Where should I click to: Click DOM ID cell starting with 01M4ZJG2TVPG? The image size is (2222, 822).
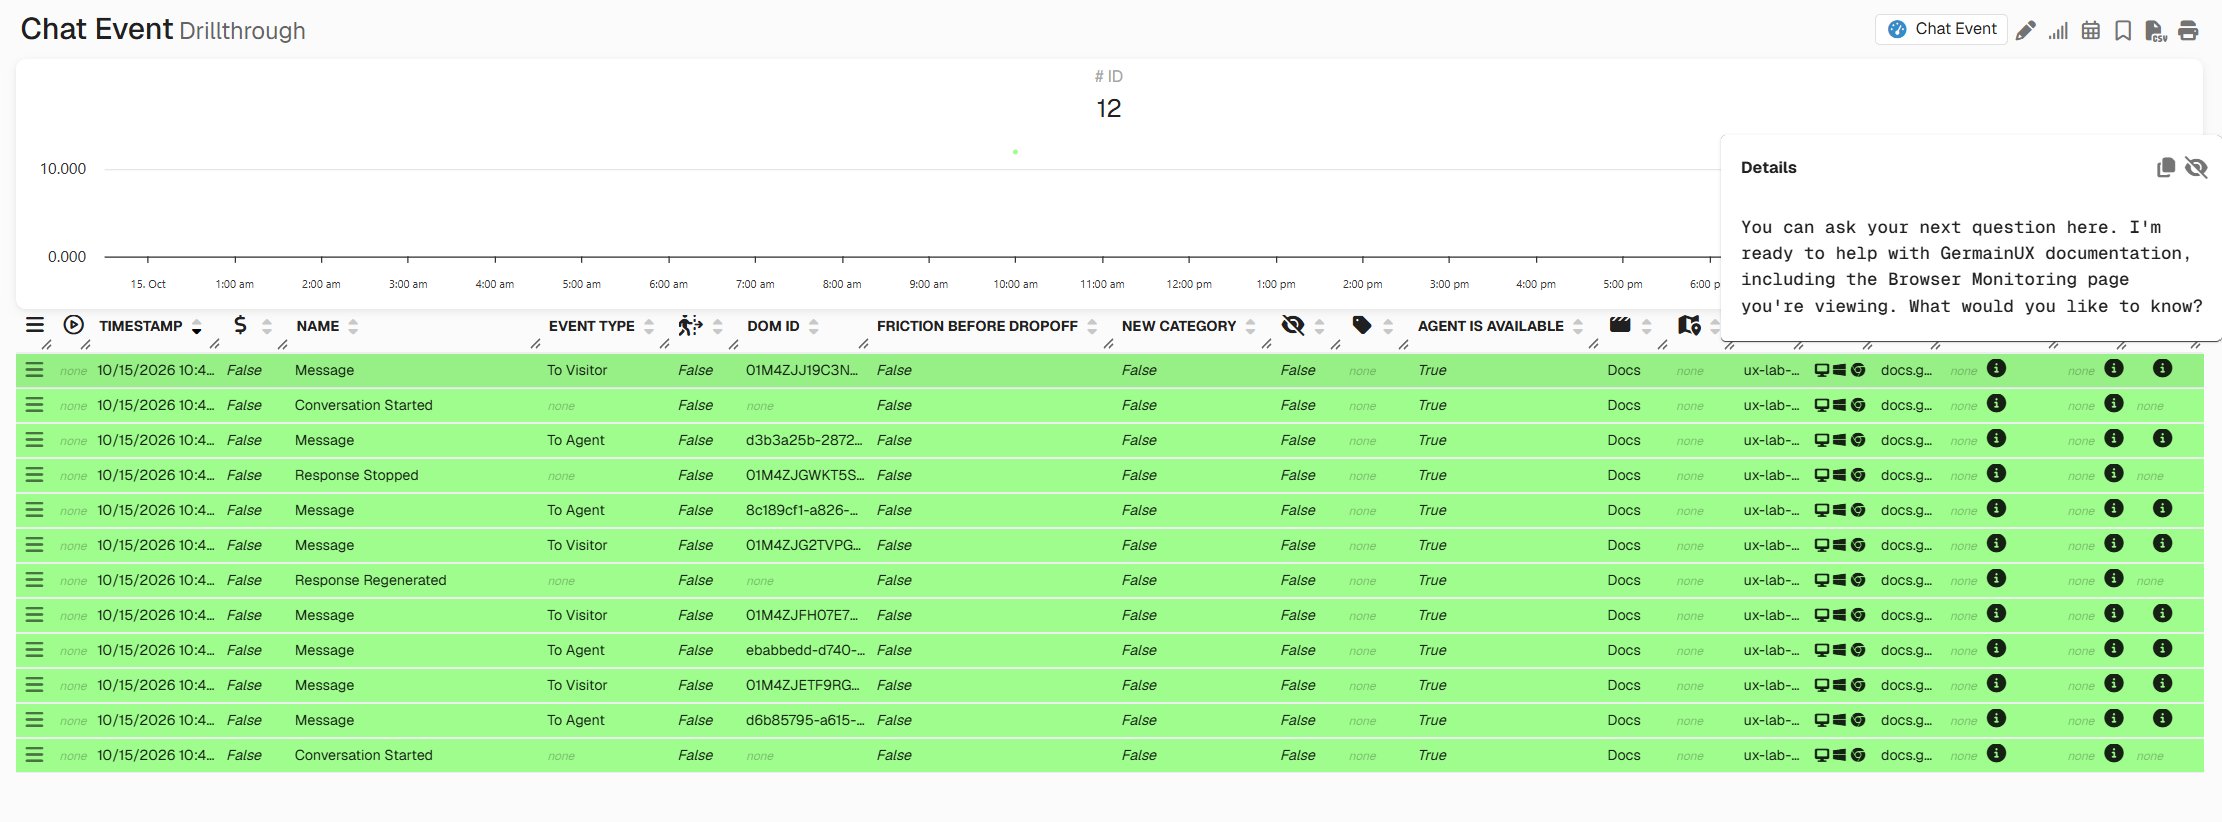tap(803, 545)
